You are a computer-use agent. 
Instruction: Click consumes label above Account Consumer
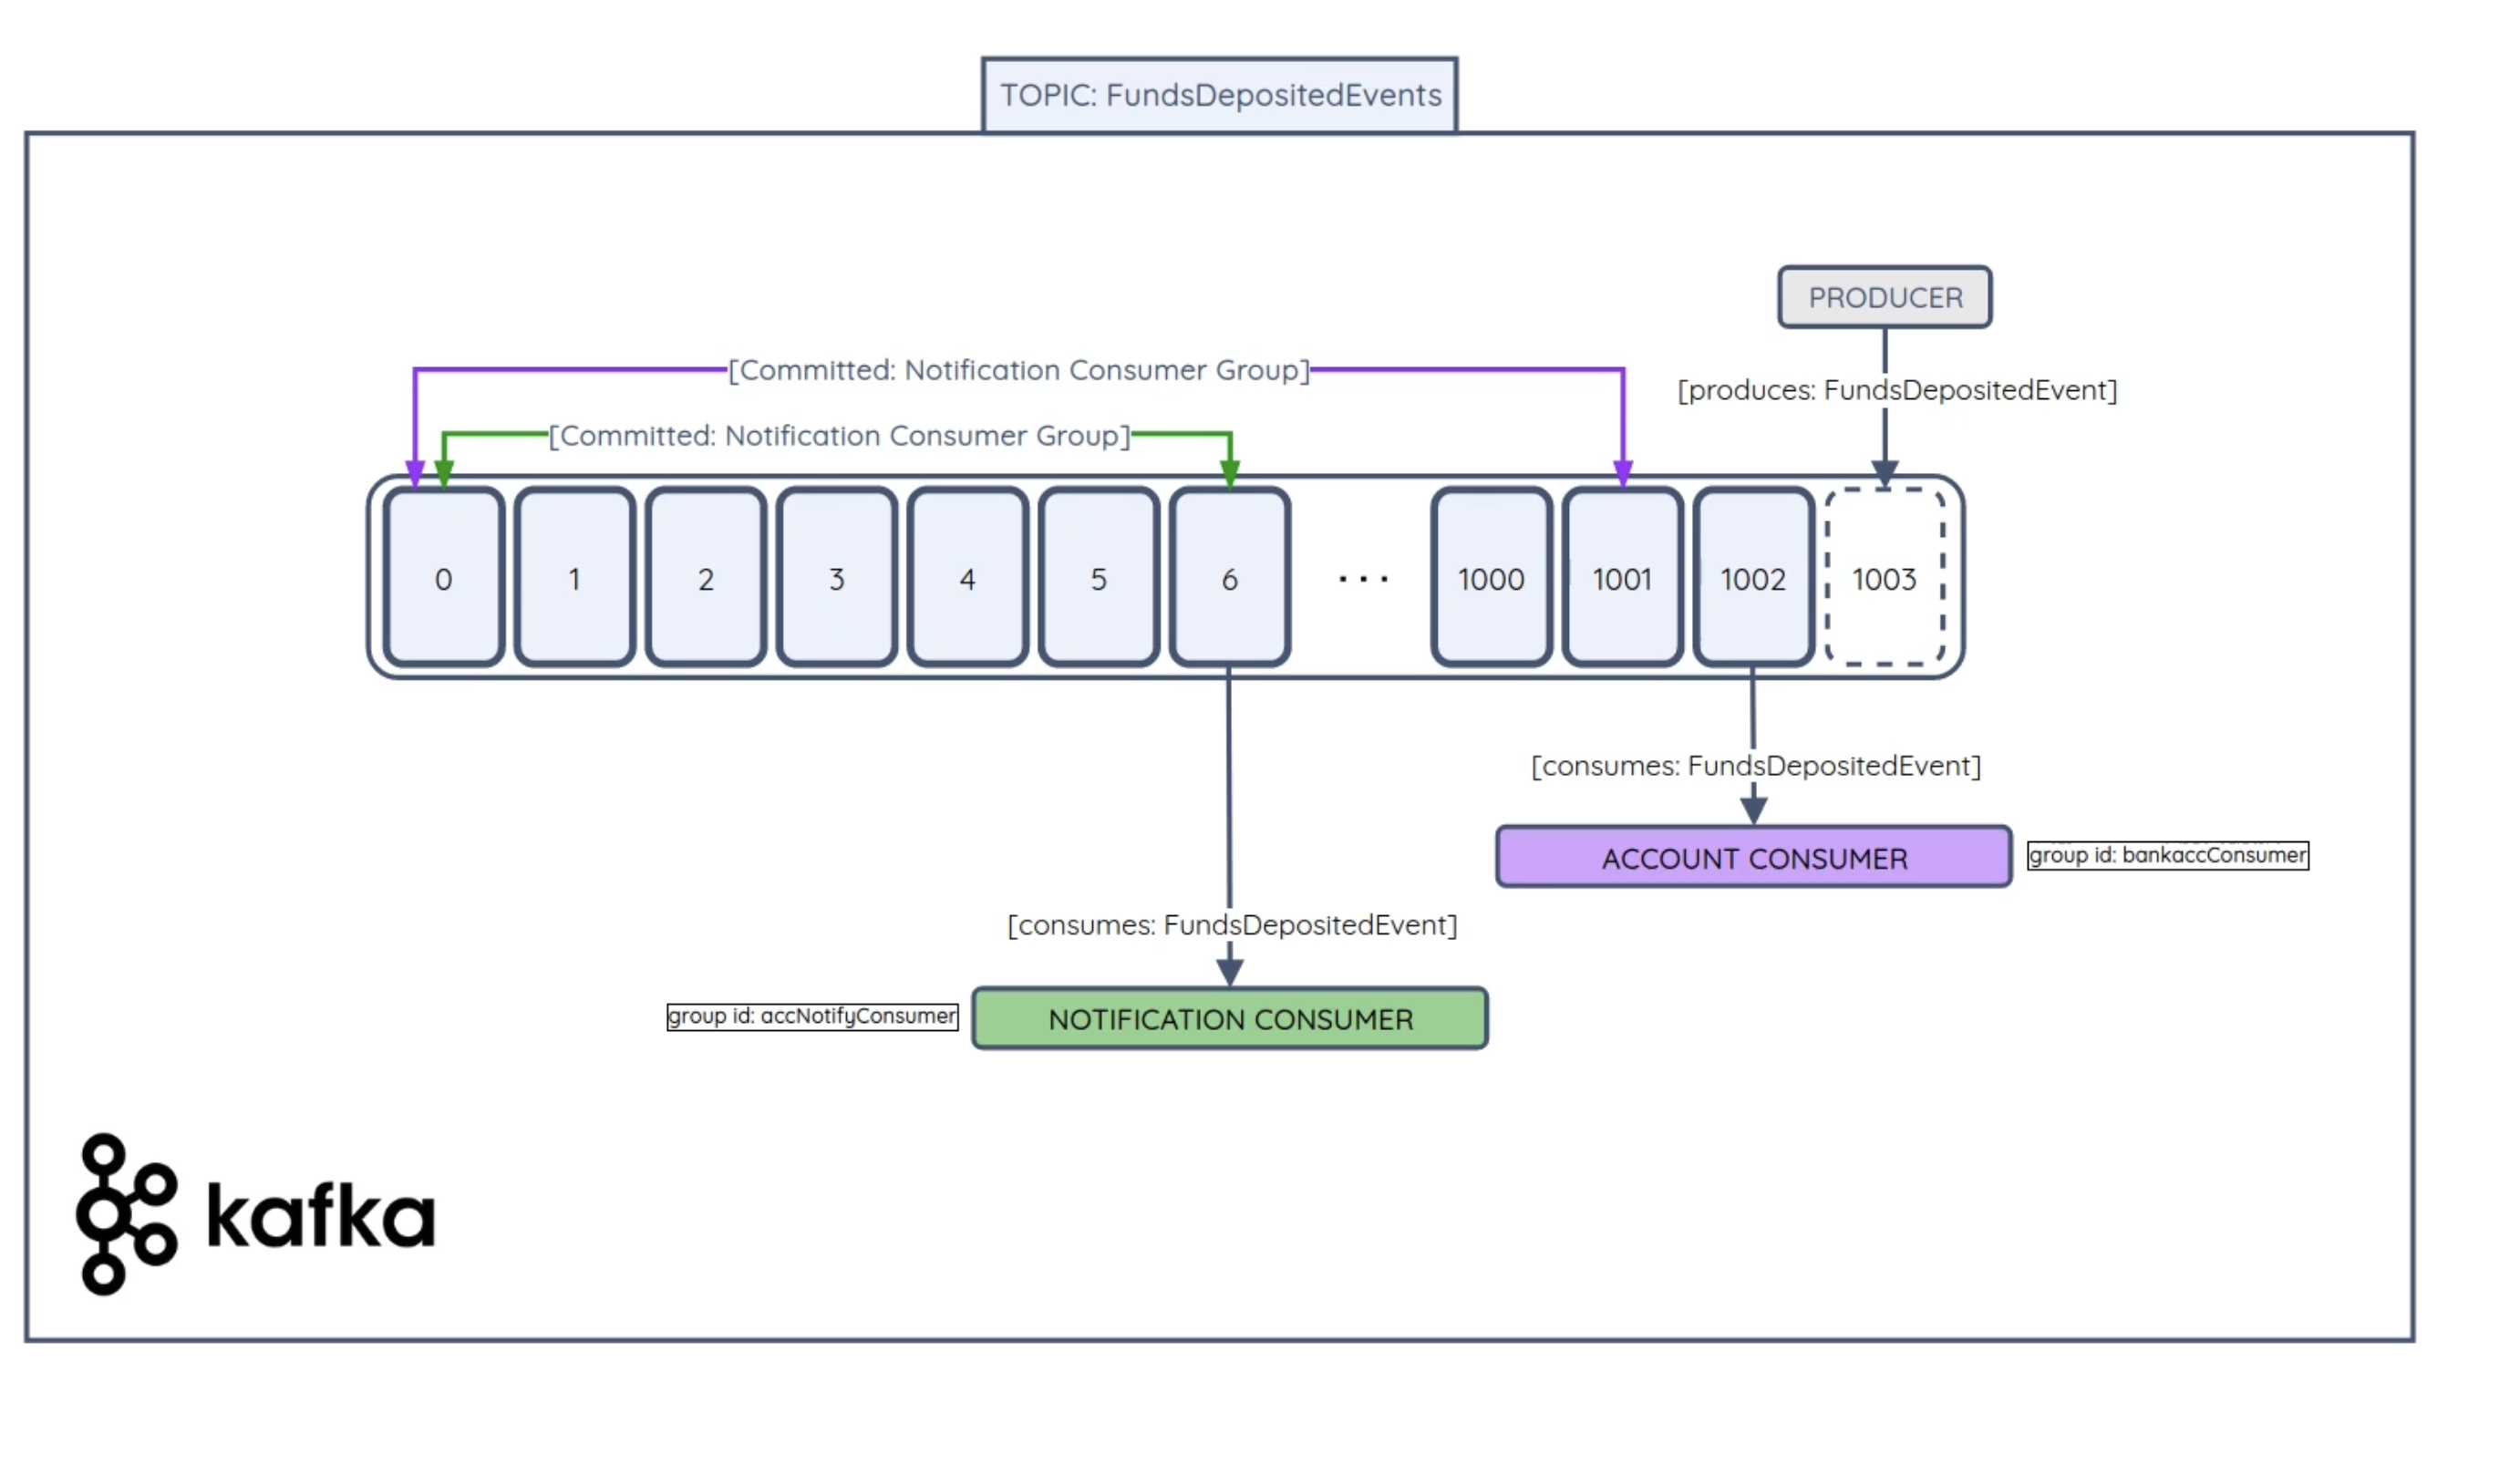(1755, 766)
